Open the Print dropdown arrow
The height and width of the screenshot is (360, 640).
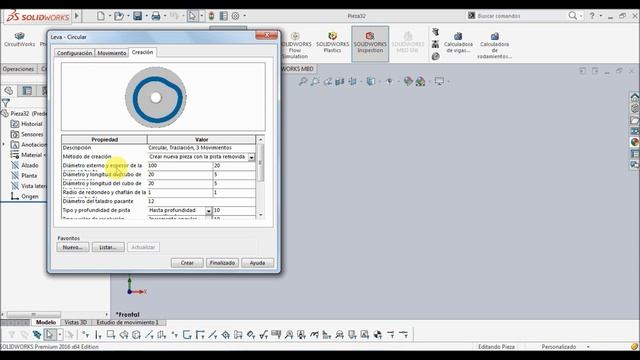coord(165,16)
